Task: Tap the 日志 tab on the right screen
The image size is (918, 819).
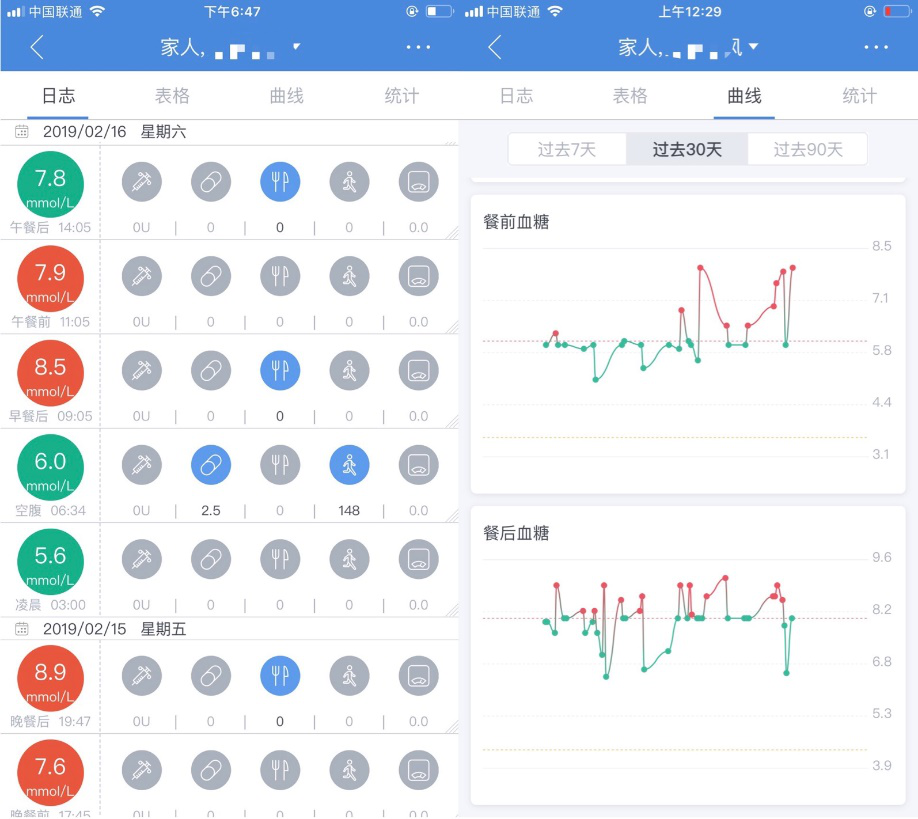Action: [x=516, y=95]
